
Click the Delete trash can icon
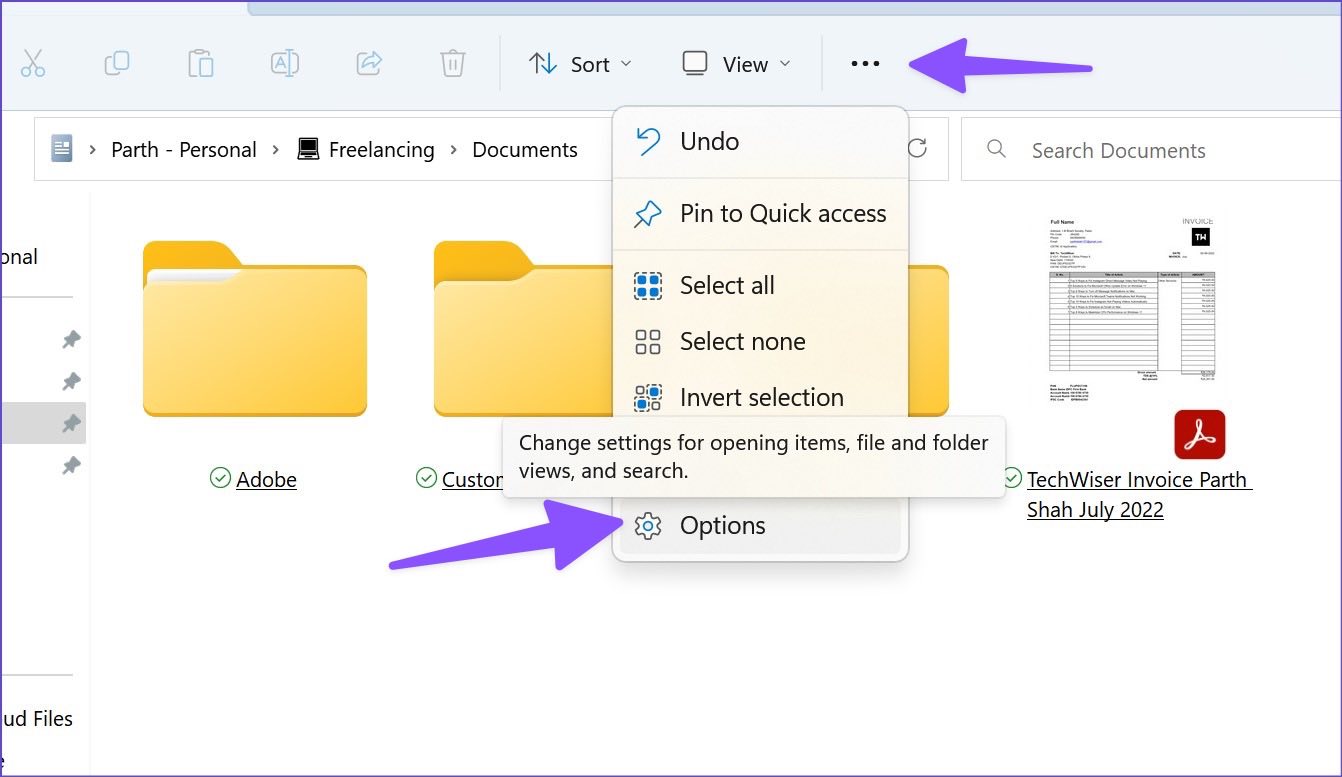(453, 64)
